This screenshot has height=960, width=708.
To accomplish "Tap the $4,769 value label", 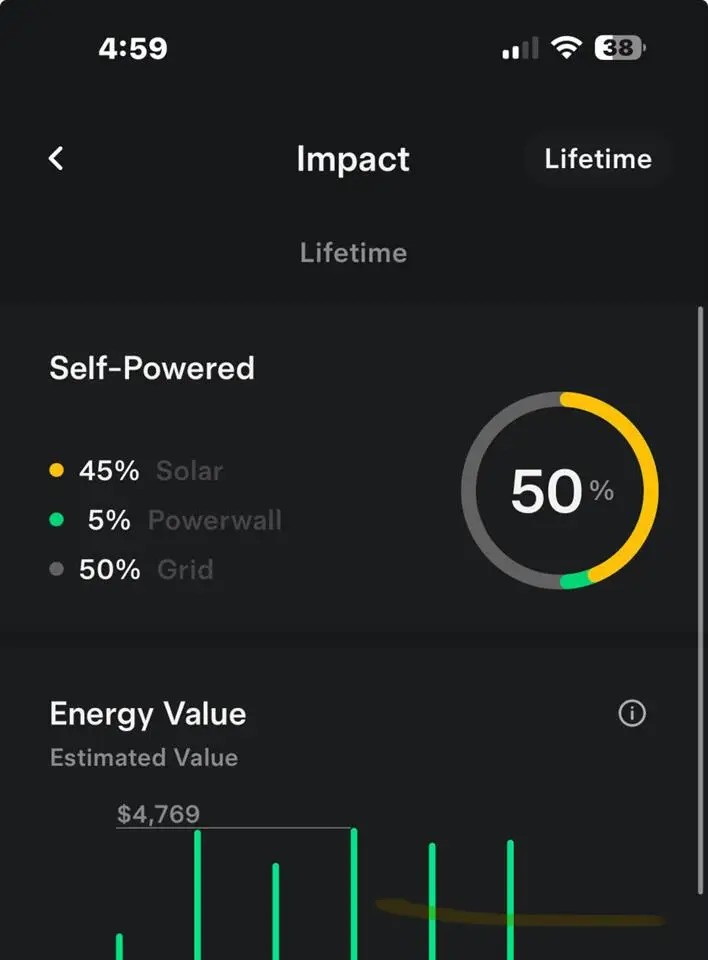I will point(158,813).
